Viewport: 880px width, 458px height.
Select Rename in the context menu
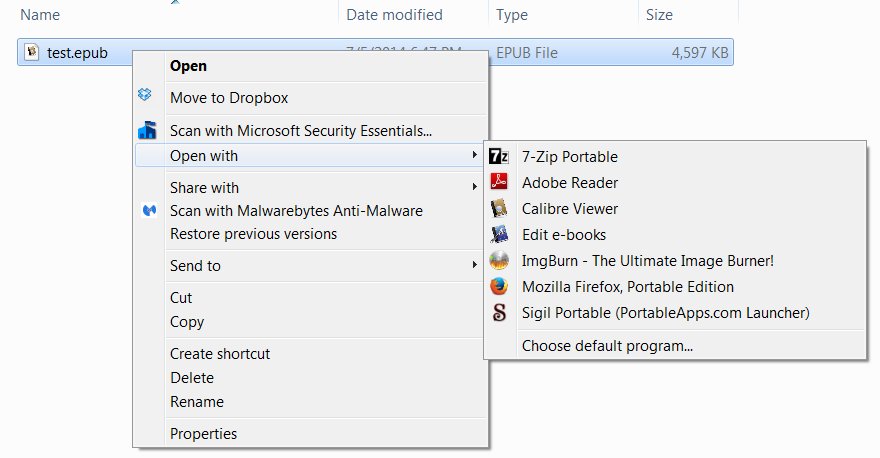(196, 402)
